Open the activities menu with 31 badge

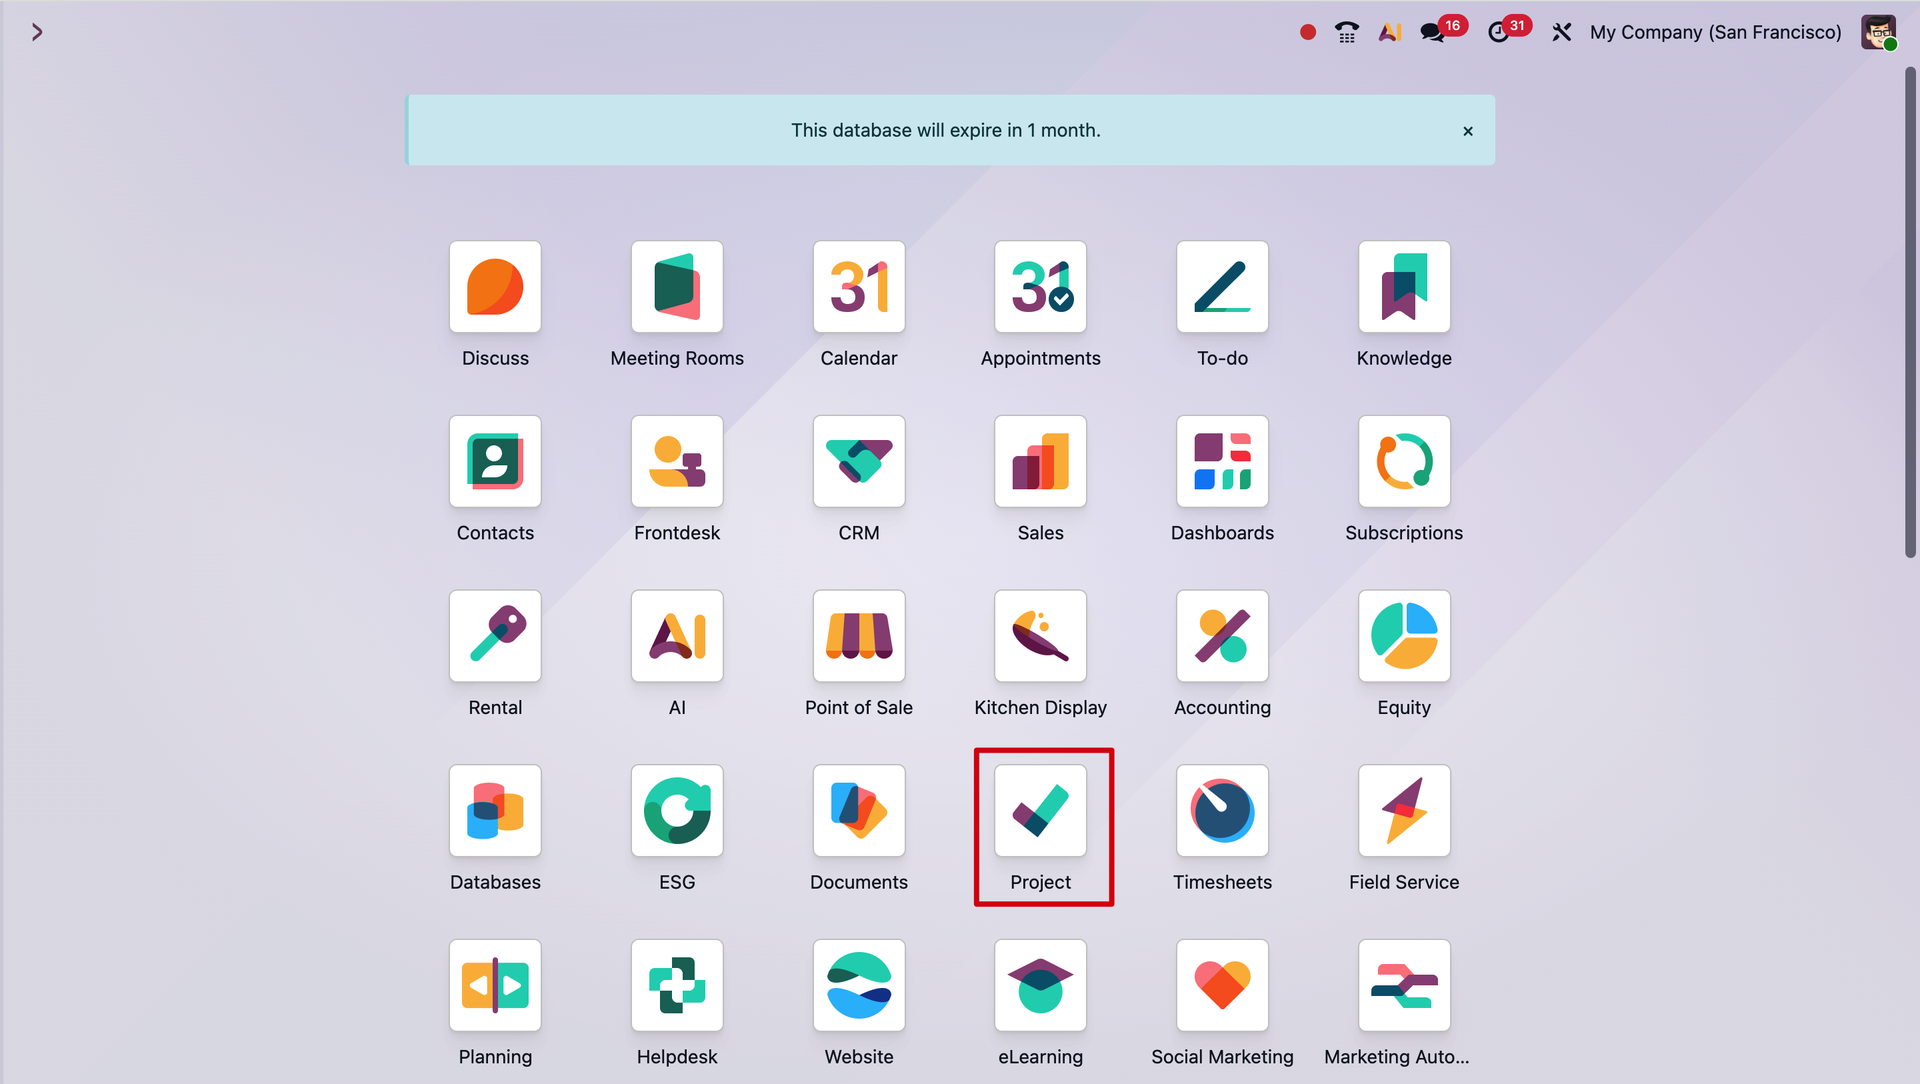(x=1499, y=32)
